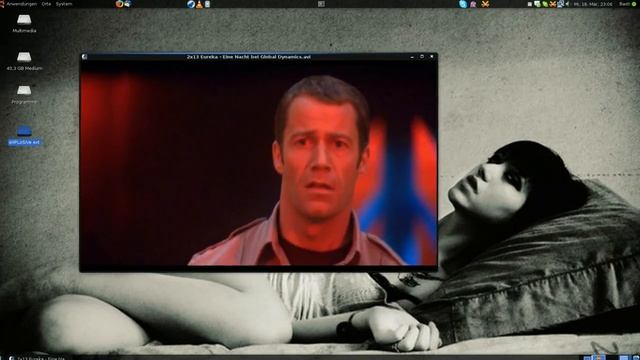The image size is (640, 360).
Task: Minimize the Eureka video window
Action: coord(412,57)
